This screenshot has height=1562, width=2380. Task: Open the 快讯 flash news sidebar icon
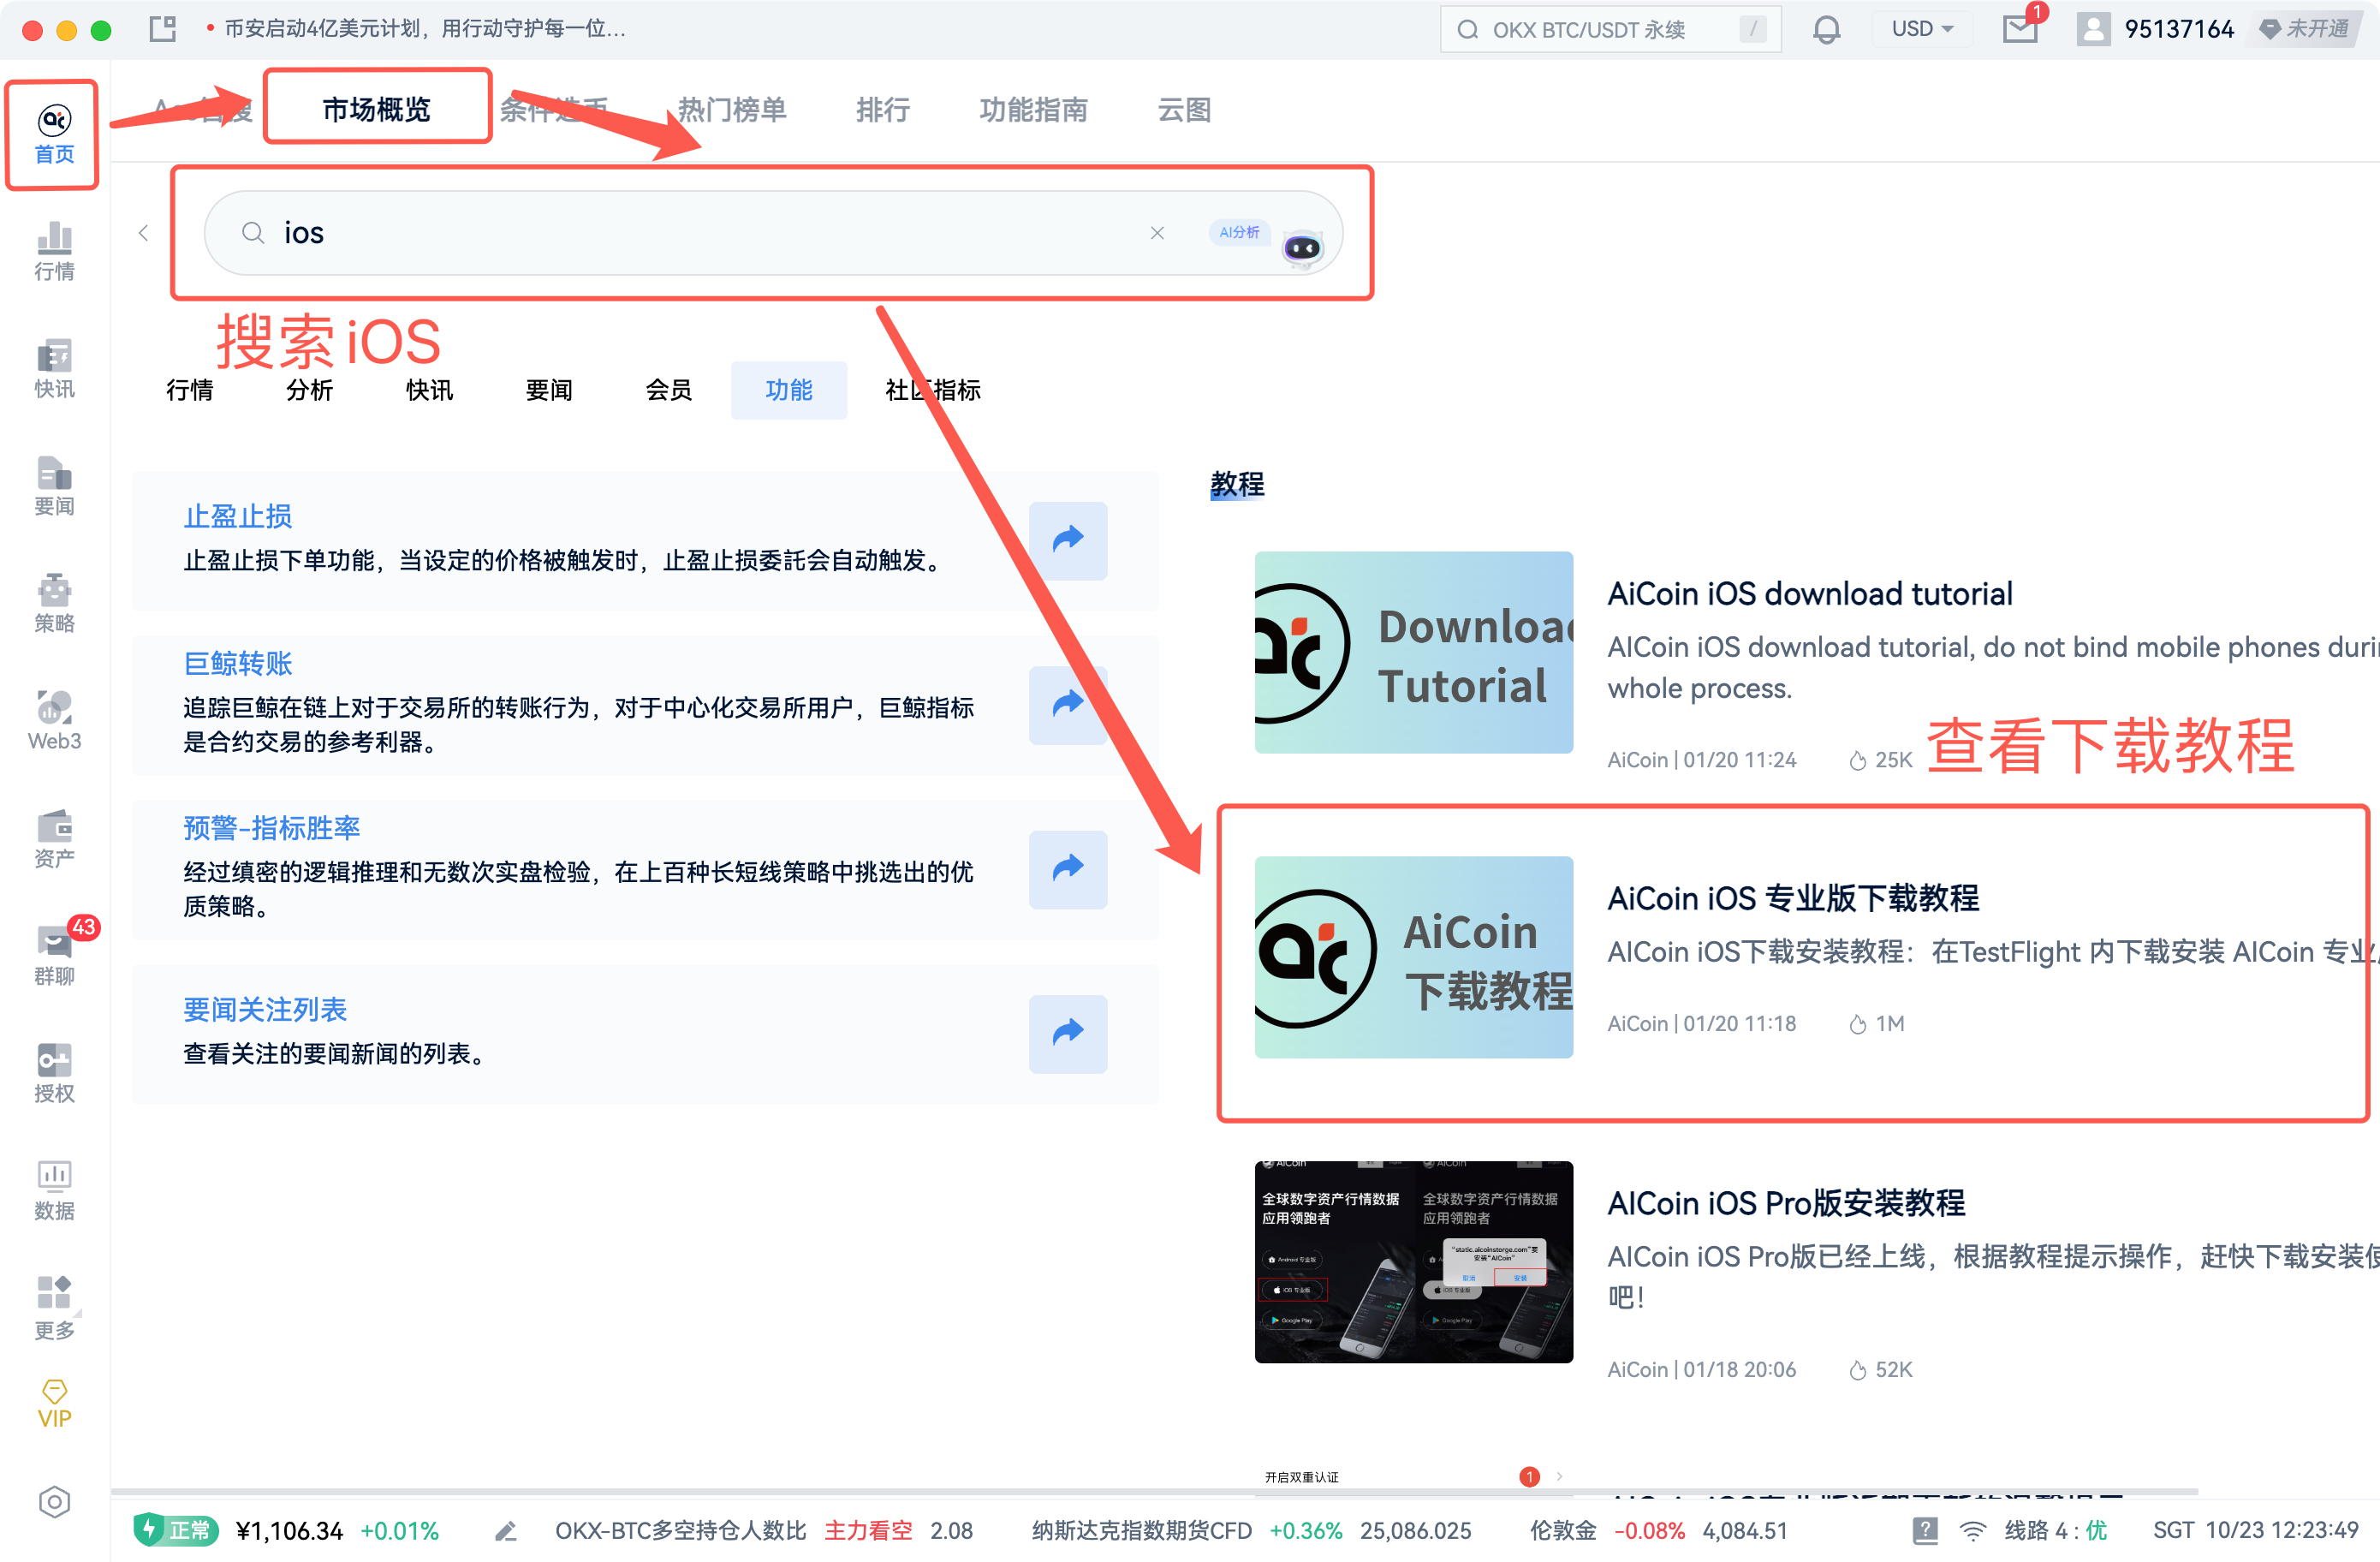(54, 368)
